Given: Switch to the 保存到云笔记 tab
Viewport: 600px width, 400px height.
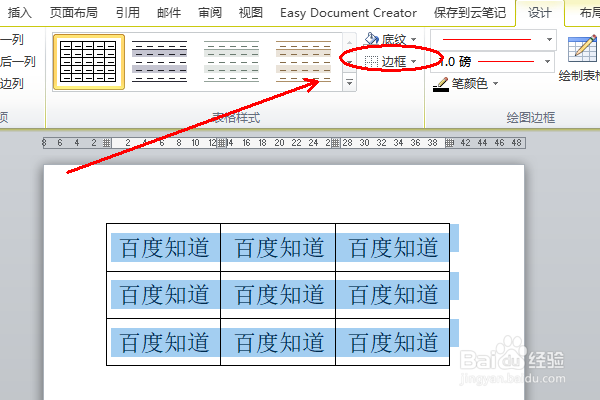Looking at the screenshot, I should point(470,13).
